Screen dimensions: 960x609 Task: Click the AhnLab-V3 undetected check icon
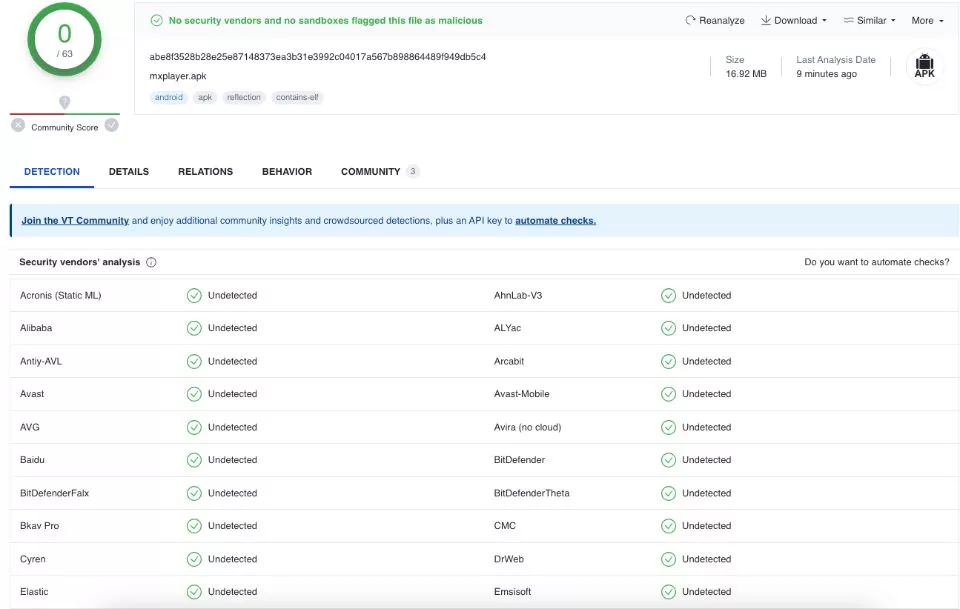(x=669, y=296)
